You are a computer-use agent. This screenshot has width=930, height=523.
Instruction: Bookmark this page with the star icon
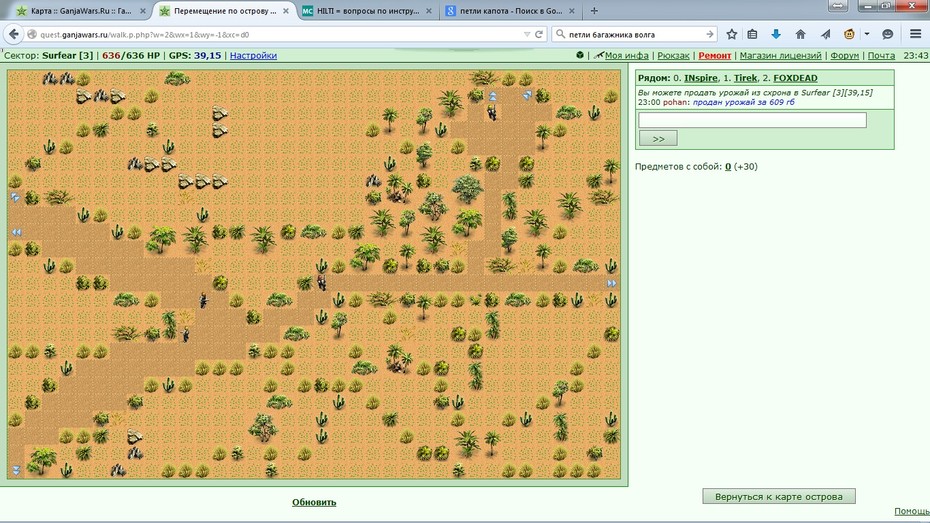coord(731,34)
